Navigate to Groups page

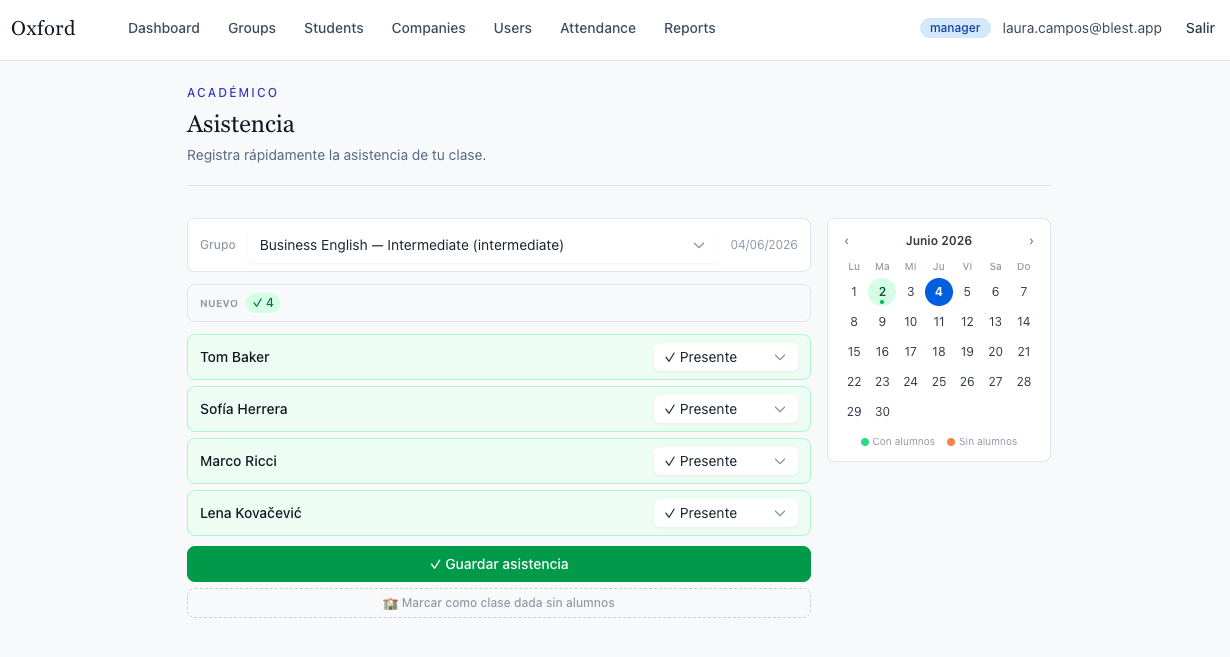tap(252, 28)
